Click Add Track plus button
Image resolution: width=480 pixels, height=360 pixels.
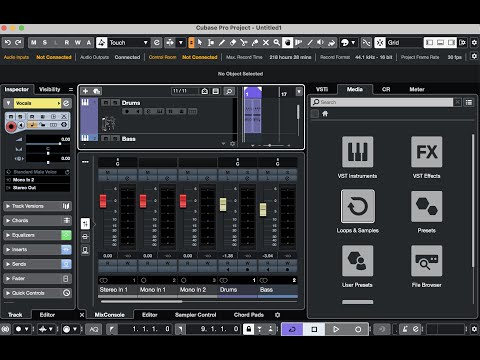pos(85,91)
